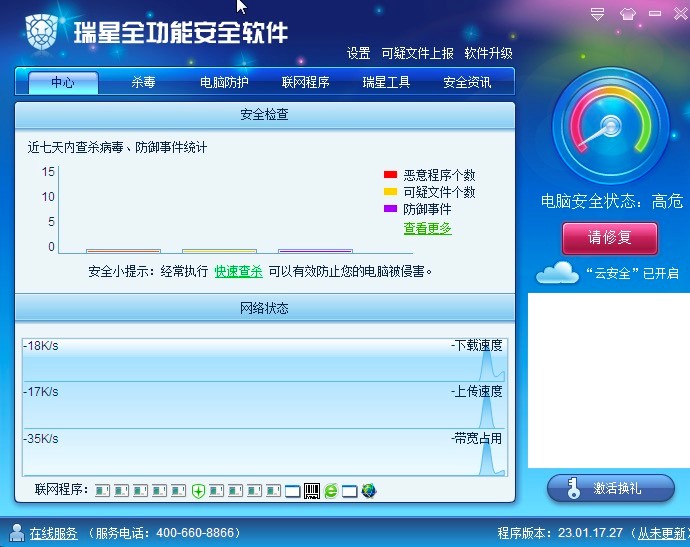This screenshot has width=690, height=547.
Task: Click the green shield program icon in 联网程序 row
Action: pyautogui.click(x=198, y=491)
